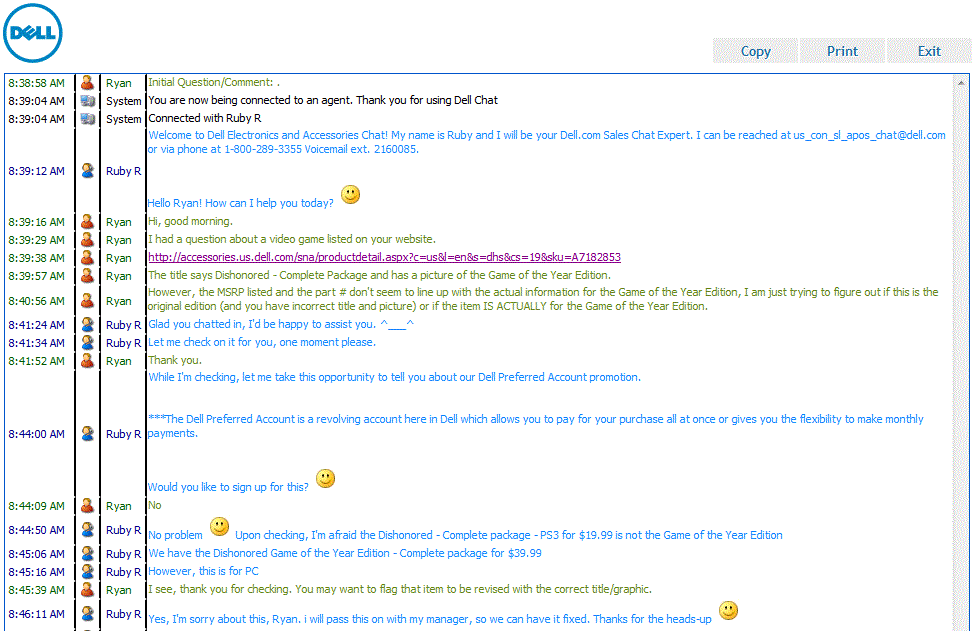The width and height of the screenshot is (974, 631).
Task: Click smiley after 'How can I help you today?'
Action: (351, 194)
